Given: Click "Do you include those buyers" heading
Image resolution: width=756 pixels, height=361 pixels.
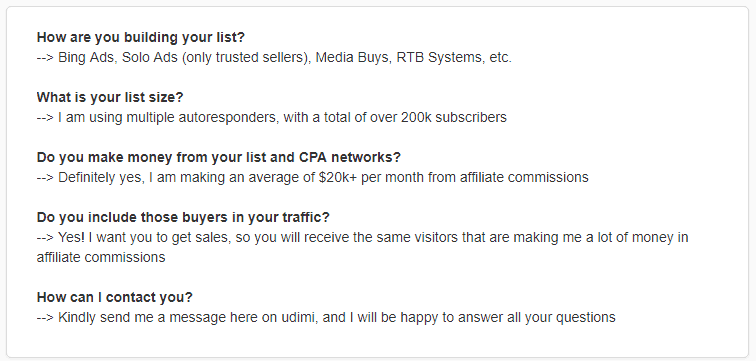Looking at the screenshot, I should 183,217.
